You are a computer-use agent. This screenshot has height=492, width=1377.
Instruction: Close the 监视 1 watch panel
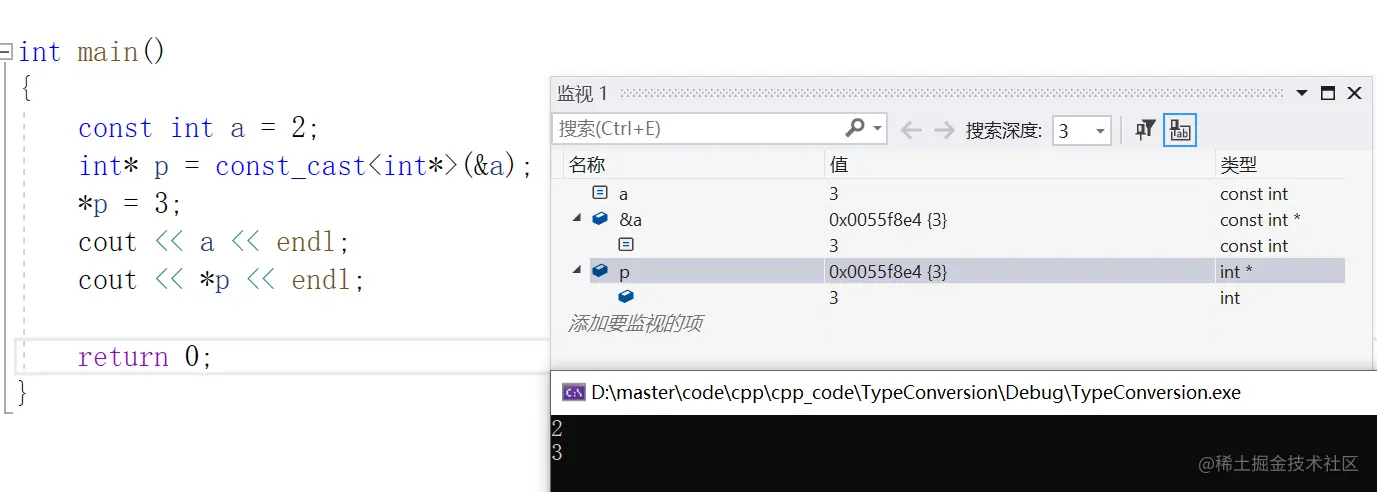click(x=1354, y=93)
